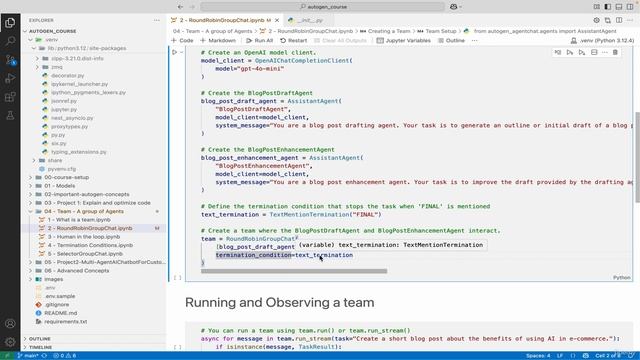640x360 pixels.
Task: Execute cell and below icon
Action: (x=582, y=52)
